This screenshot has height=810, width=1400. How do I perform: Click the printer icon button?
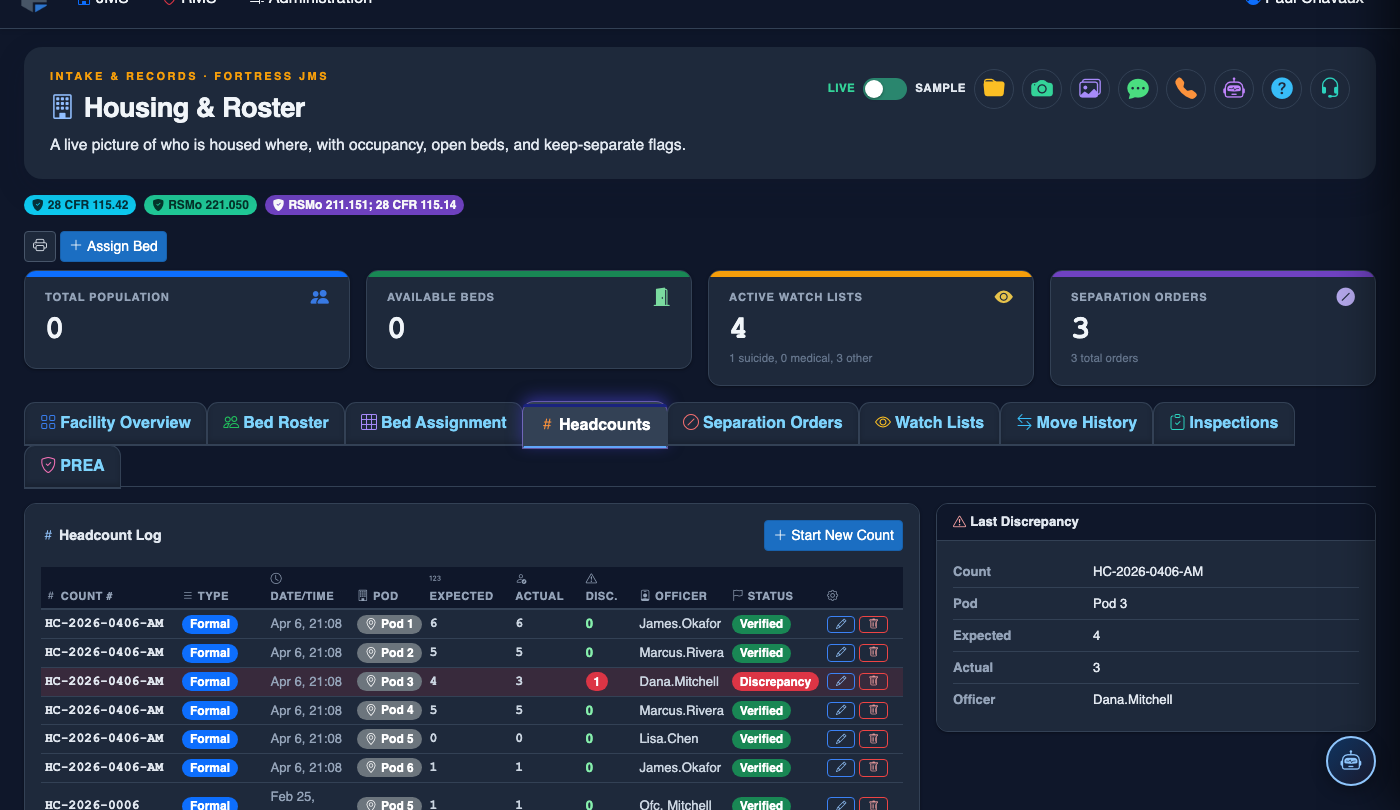tap(40, 246)
